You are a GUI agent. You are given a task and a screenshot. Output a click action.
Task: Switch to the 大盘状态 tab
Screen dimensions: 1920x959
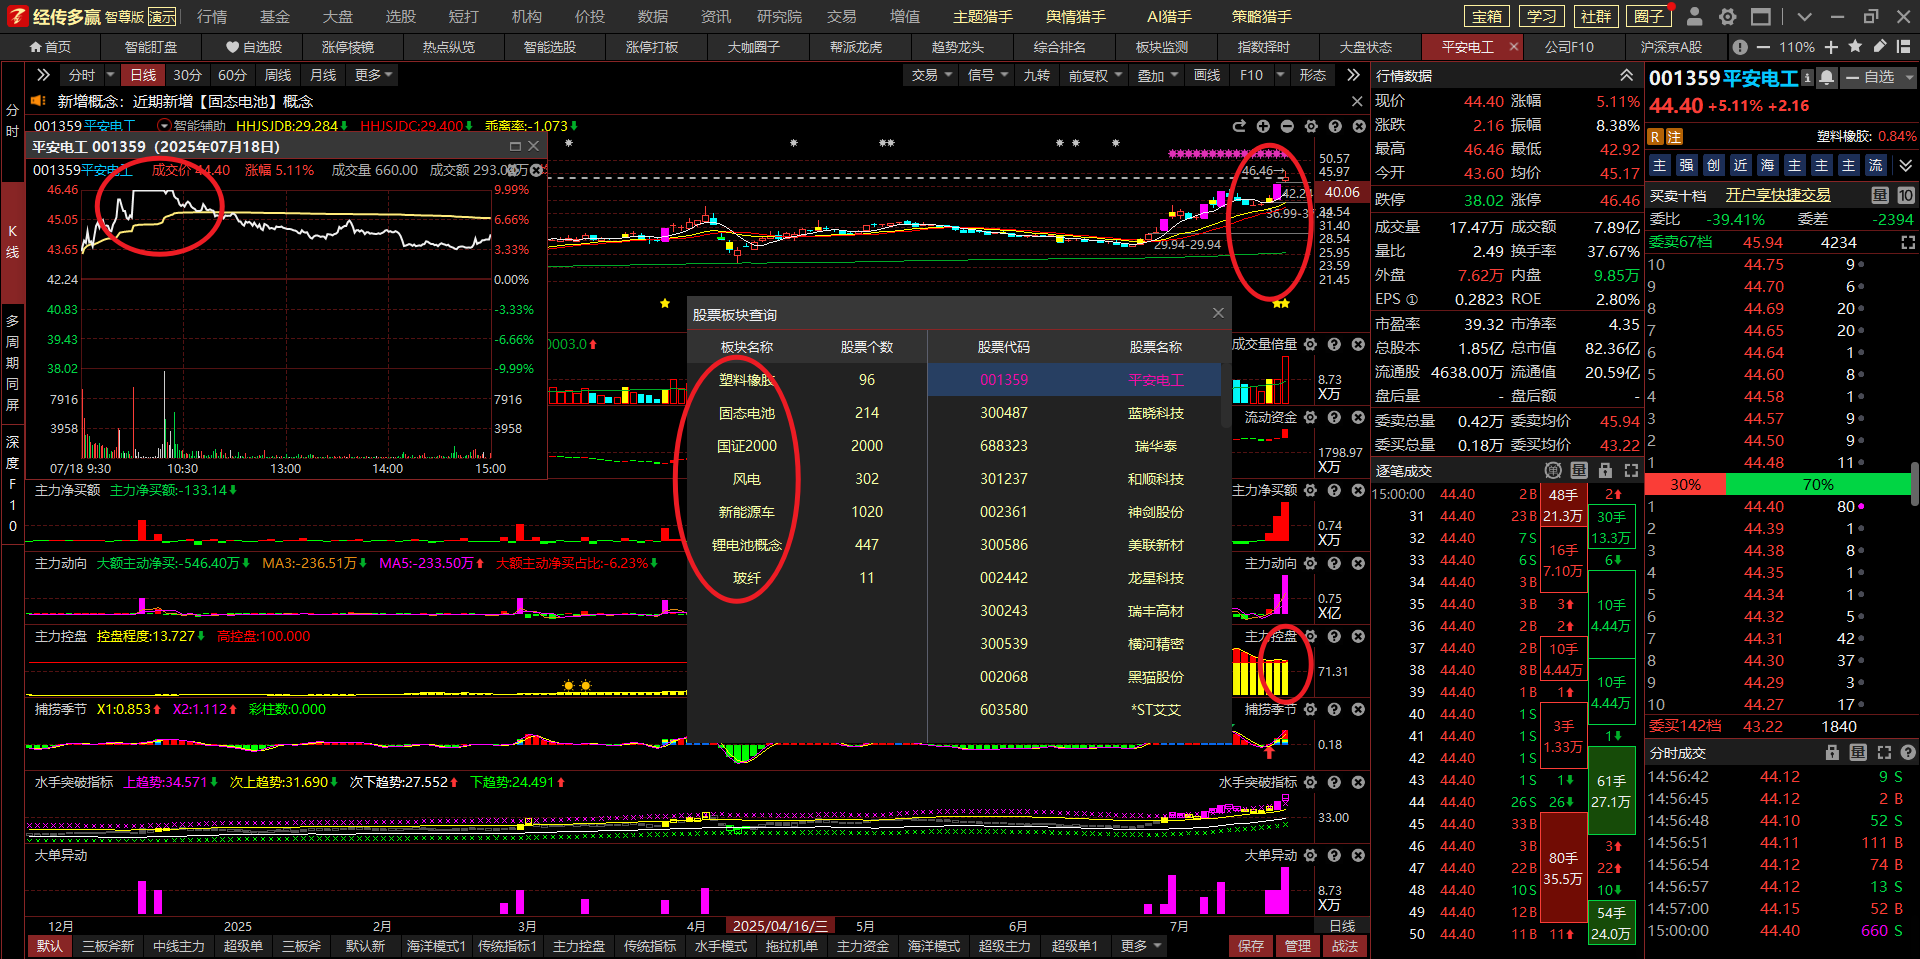point(1365,47)
